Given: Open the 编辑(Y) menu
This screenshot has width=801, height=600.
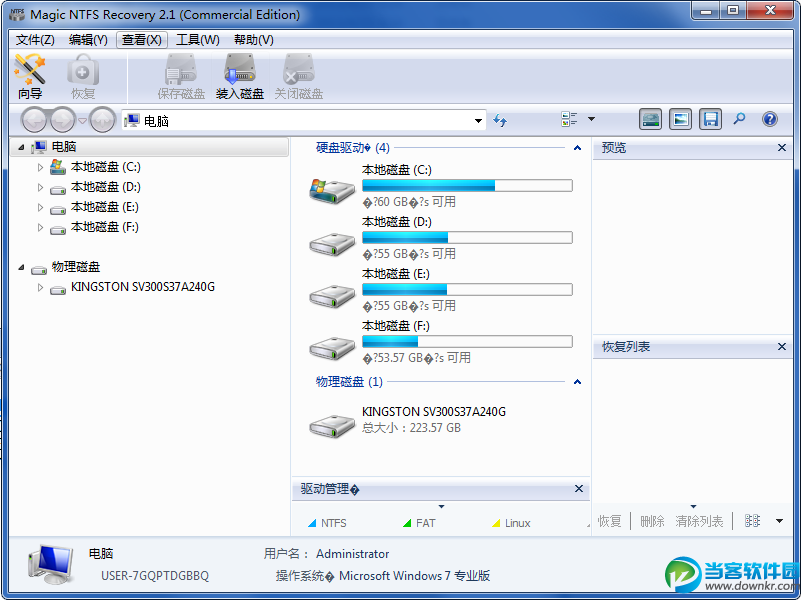Looking at the screenshot, I should click(x=88, y=40).
